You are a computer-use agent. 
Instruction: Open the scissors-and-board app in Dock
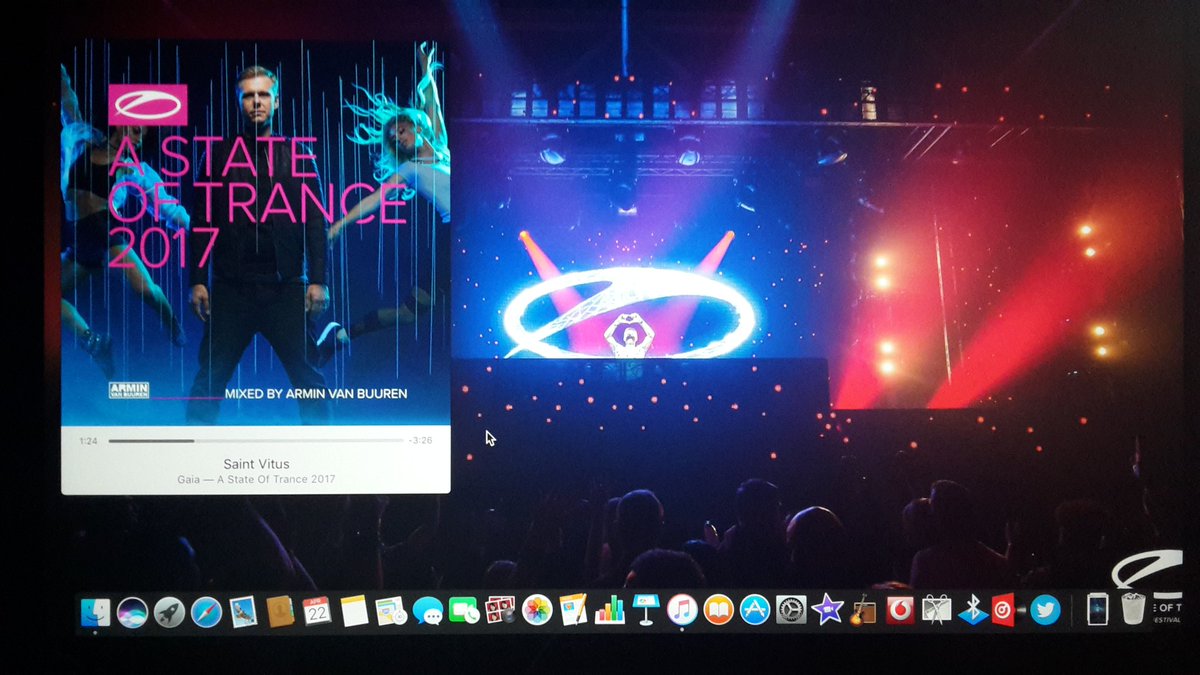(x=936, y=610)
